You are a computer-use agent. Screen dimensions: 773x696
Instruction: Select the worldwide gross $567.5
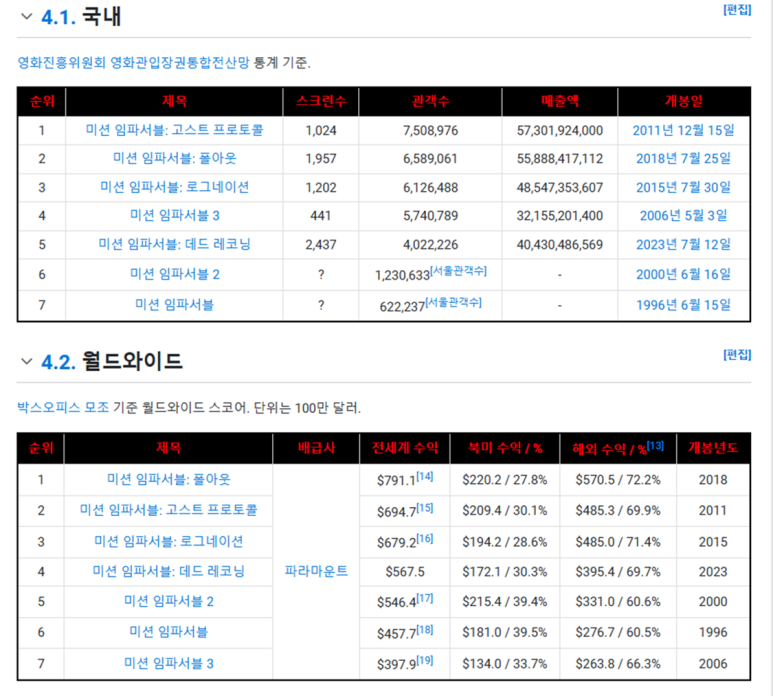tap(405, 572)
